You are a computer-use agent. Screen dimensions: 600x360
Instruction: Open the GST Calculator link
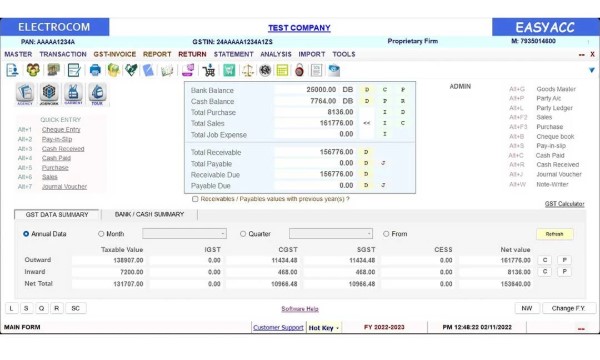click(x=564, y=204)
